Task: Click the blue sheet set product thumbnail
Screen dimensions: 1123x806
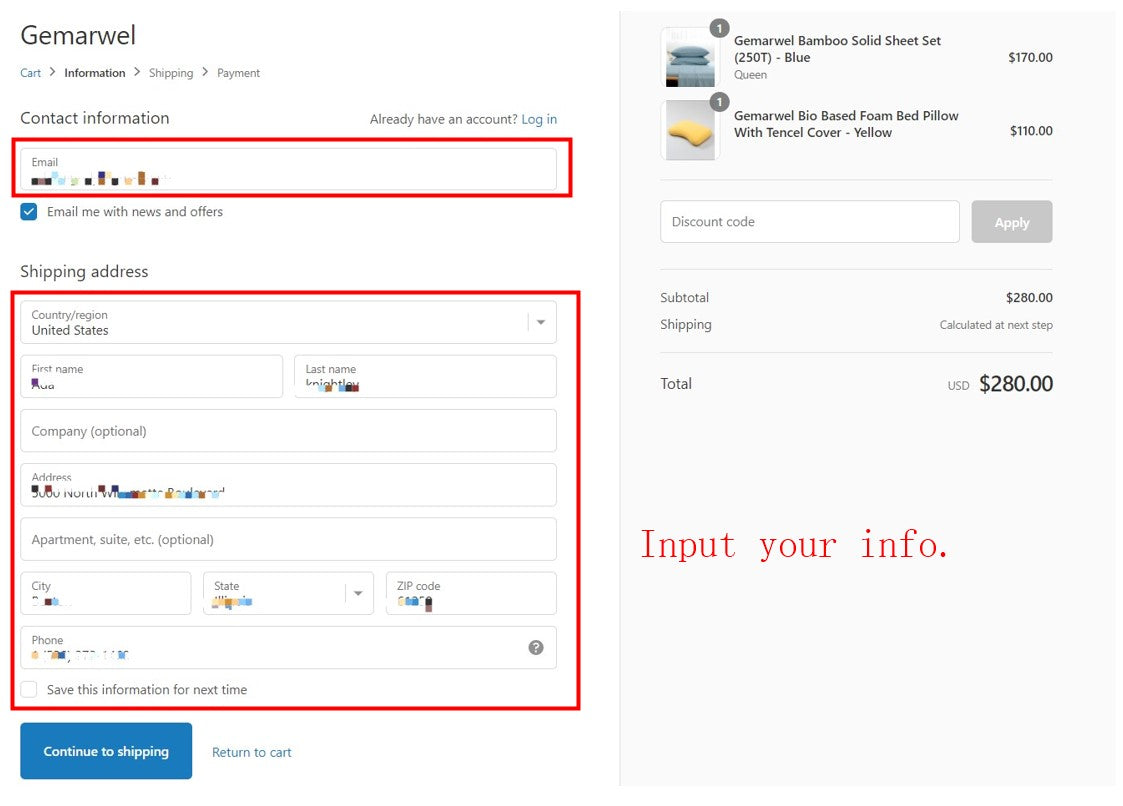Action: pyautogui.click(x=690, y=60)
